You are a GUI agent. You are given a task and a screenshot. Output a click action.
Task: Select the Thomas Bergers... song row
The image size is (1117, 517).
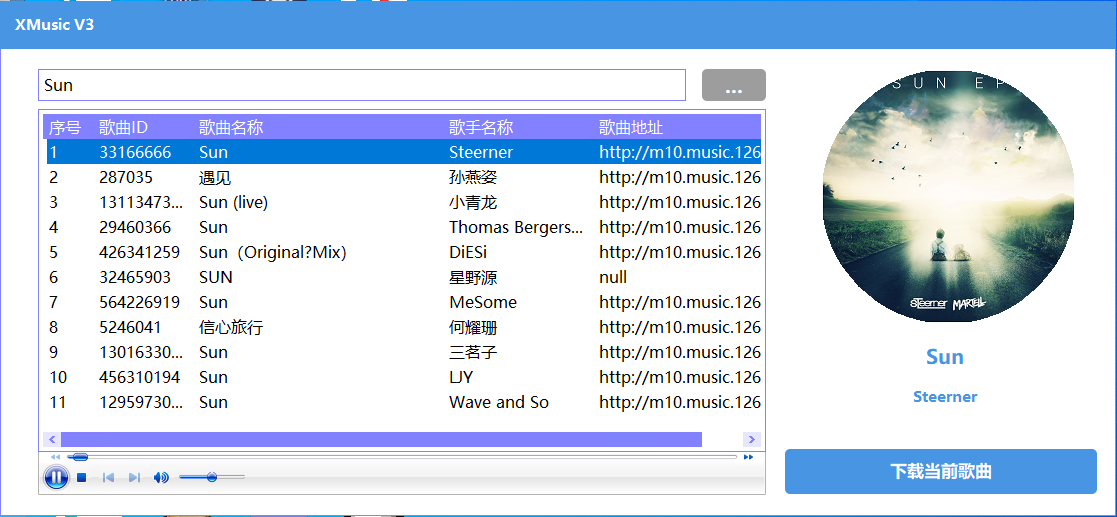pos(404,227)
